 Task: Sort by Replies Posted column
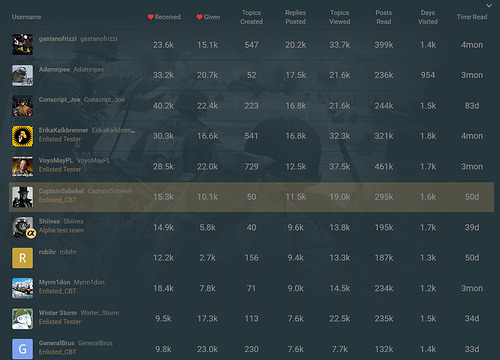[295, 17]
